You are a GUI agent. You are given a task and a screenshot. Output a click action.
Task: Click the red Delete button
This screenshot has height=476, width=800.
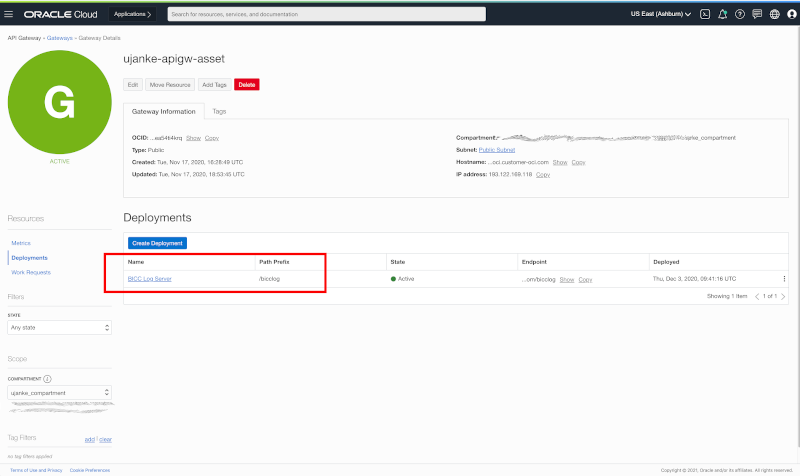pyautogui.click(x=247, y=85)
